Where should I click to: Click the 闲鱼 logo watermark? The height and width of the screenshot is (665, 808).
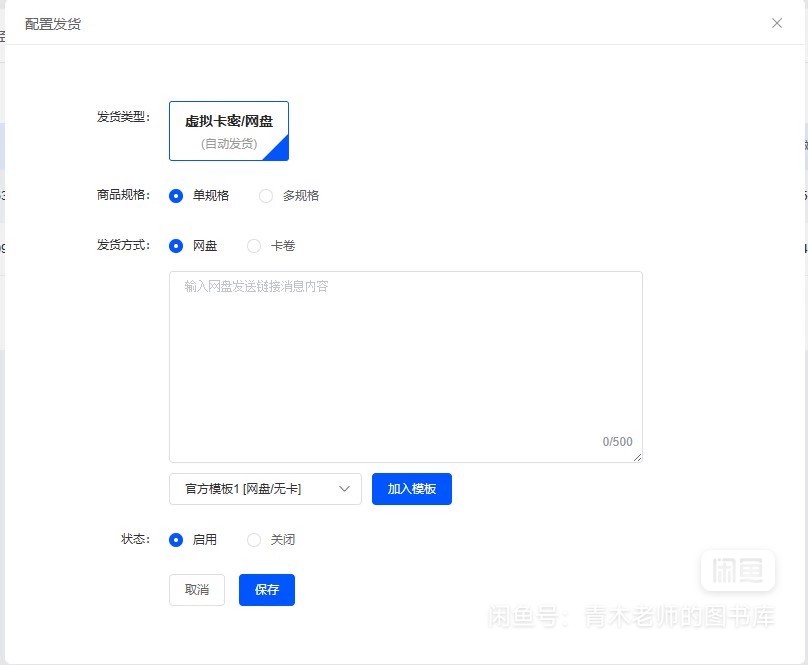pos(737,571)
